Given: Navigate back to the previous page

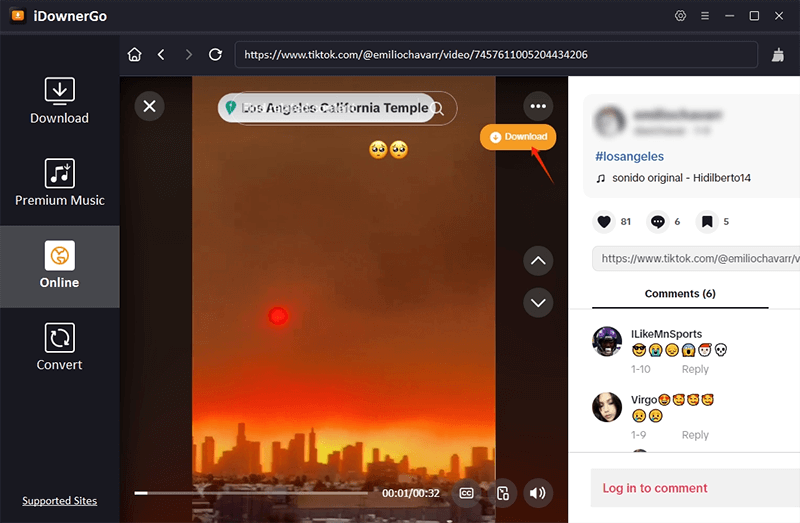Looking at the screenshot, I should (x=161, y=55).
